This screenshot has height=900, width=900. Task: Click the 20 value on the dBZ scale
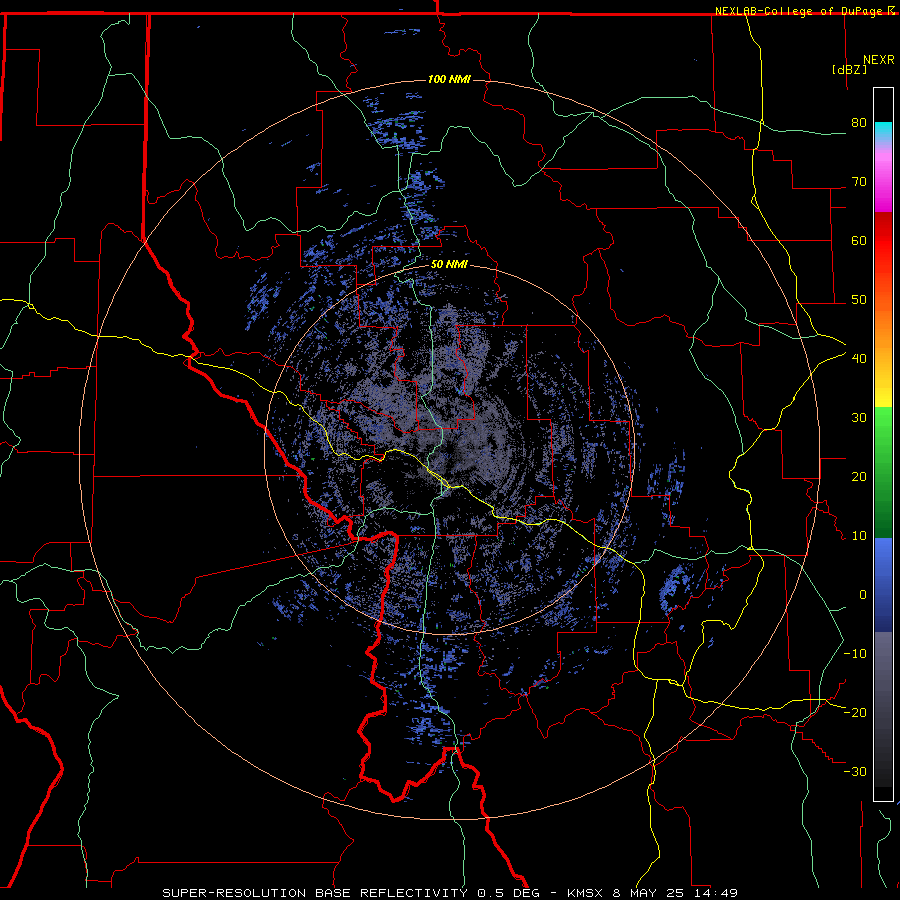click(859, 476)
